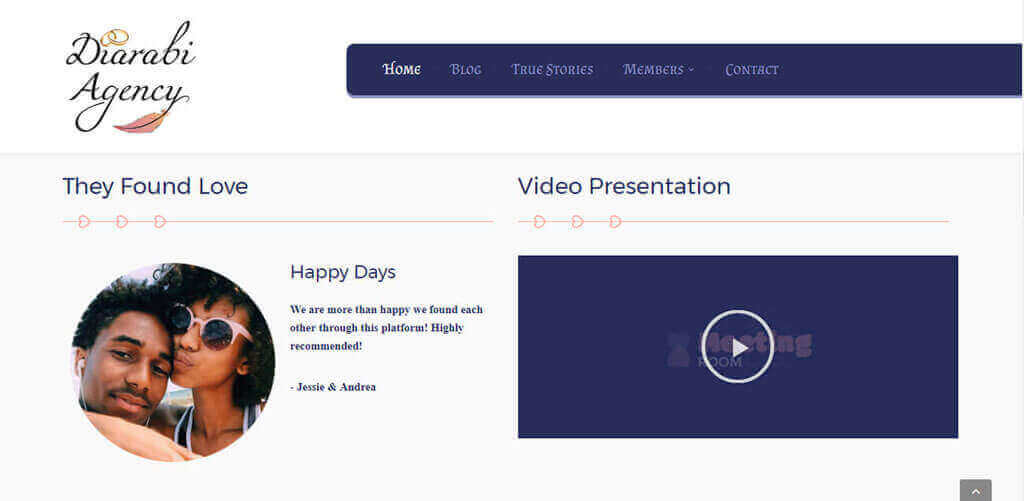
Task: Open the Happy Days testimonial title
Action: tap(343, 272)
